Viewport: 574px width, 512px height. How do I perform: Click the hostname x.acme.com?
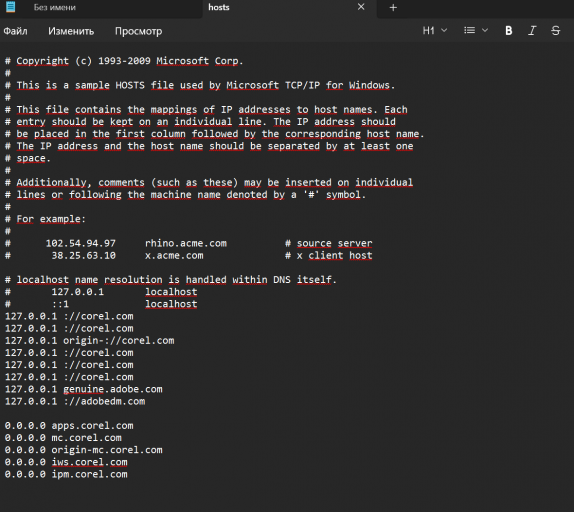[174, 255]
